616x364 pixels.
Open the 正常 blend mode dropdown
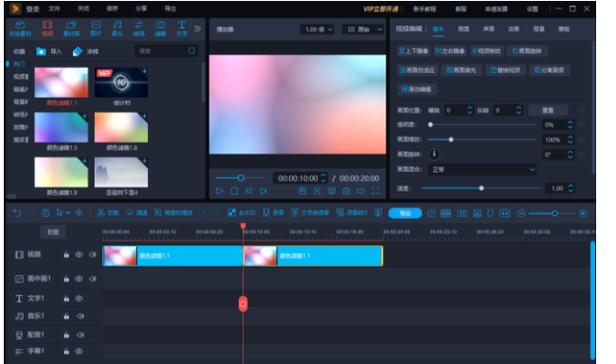pos(483,170)
